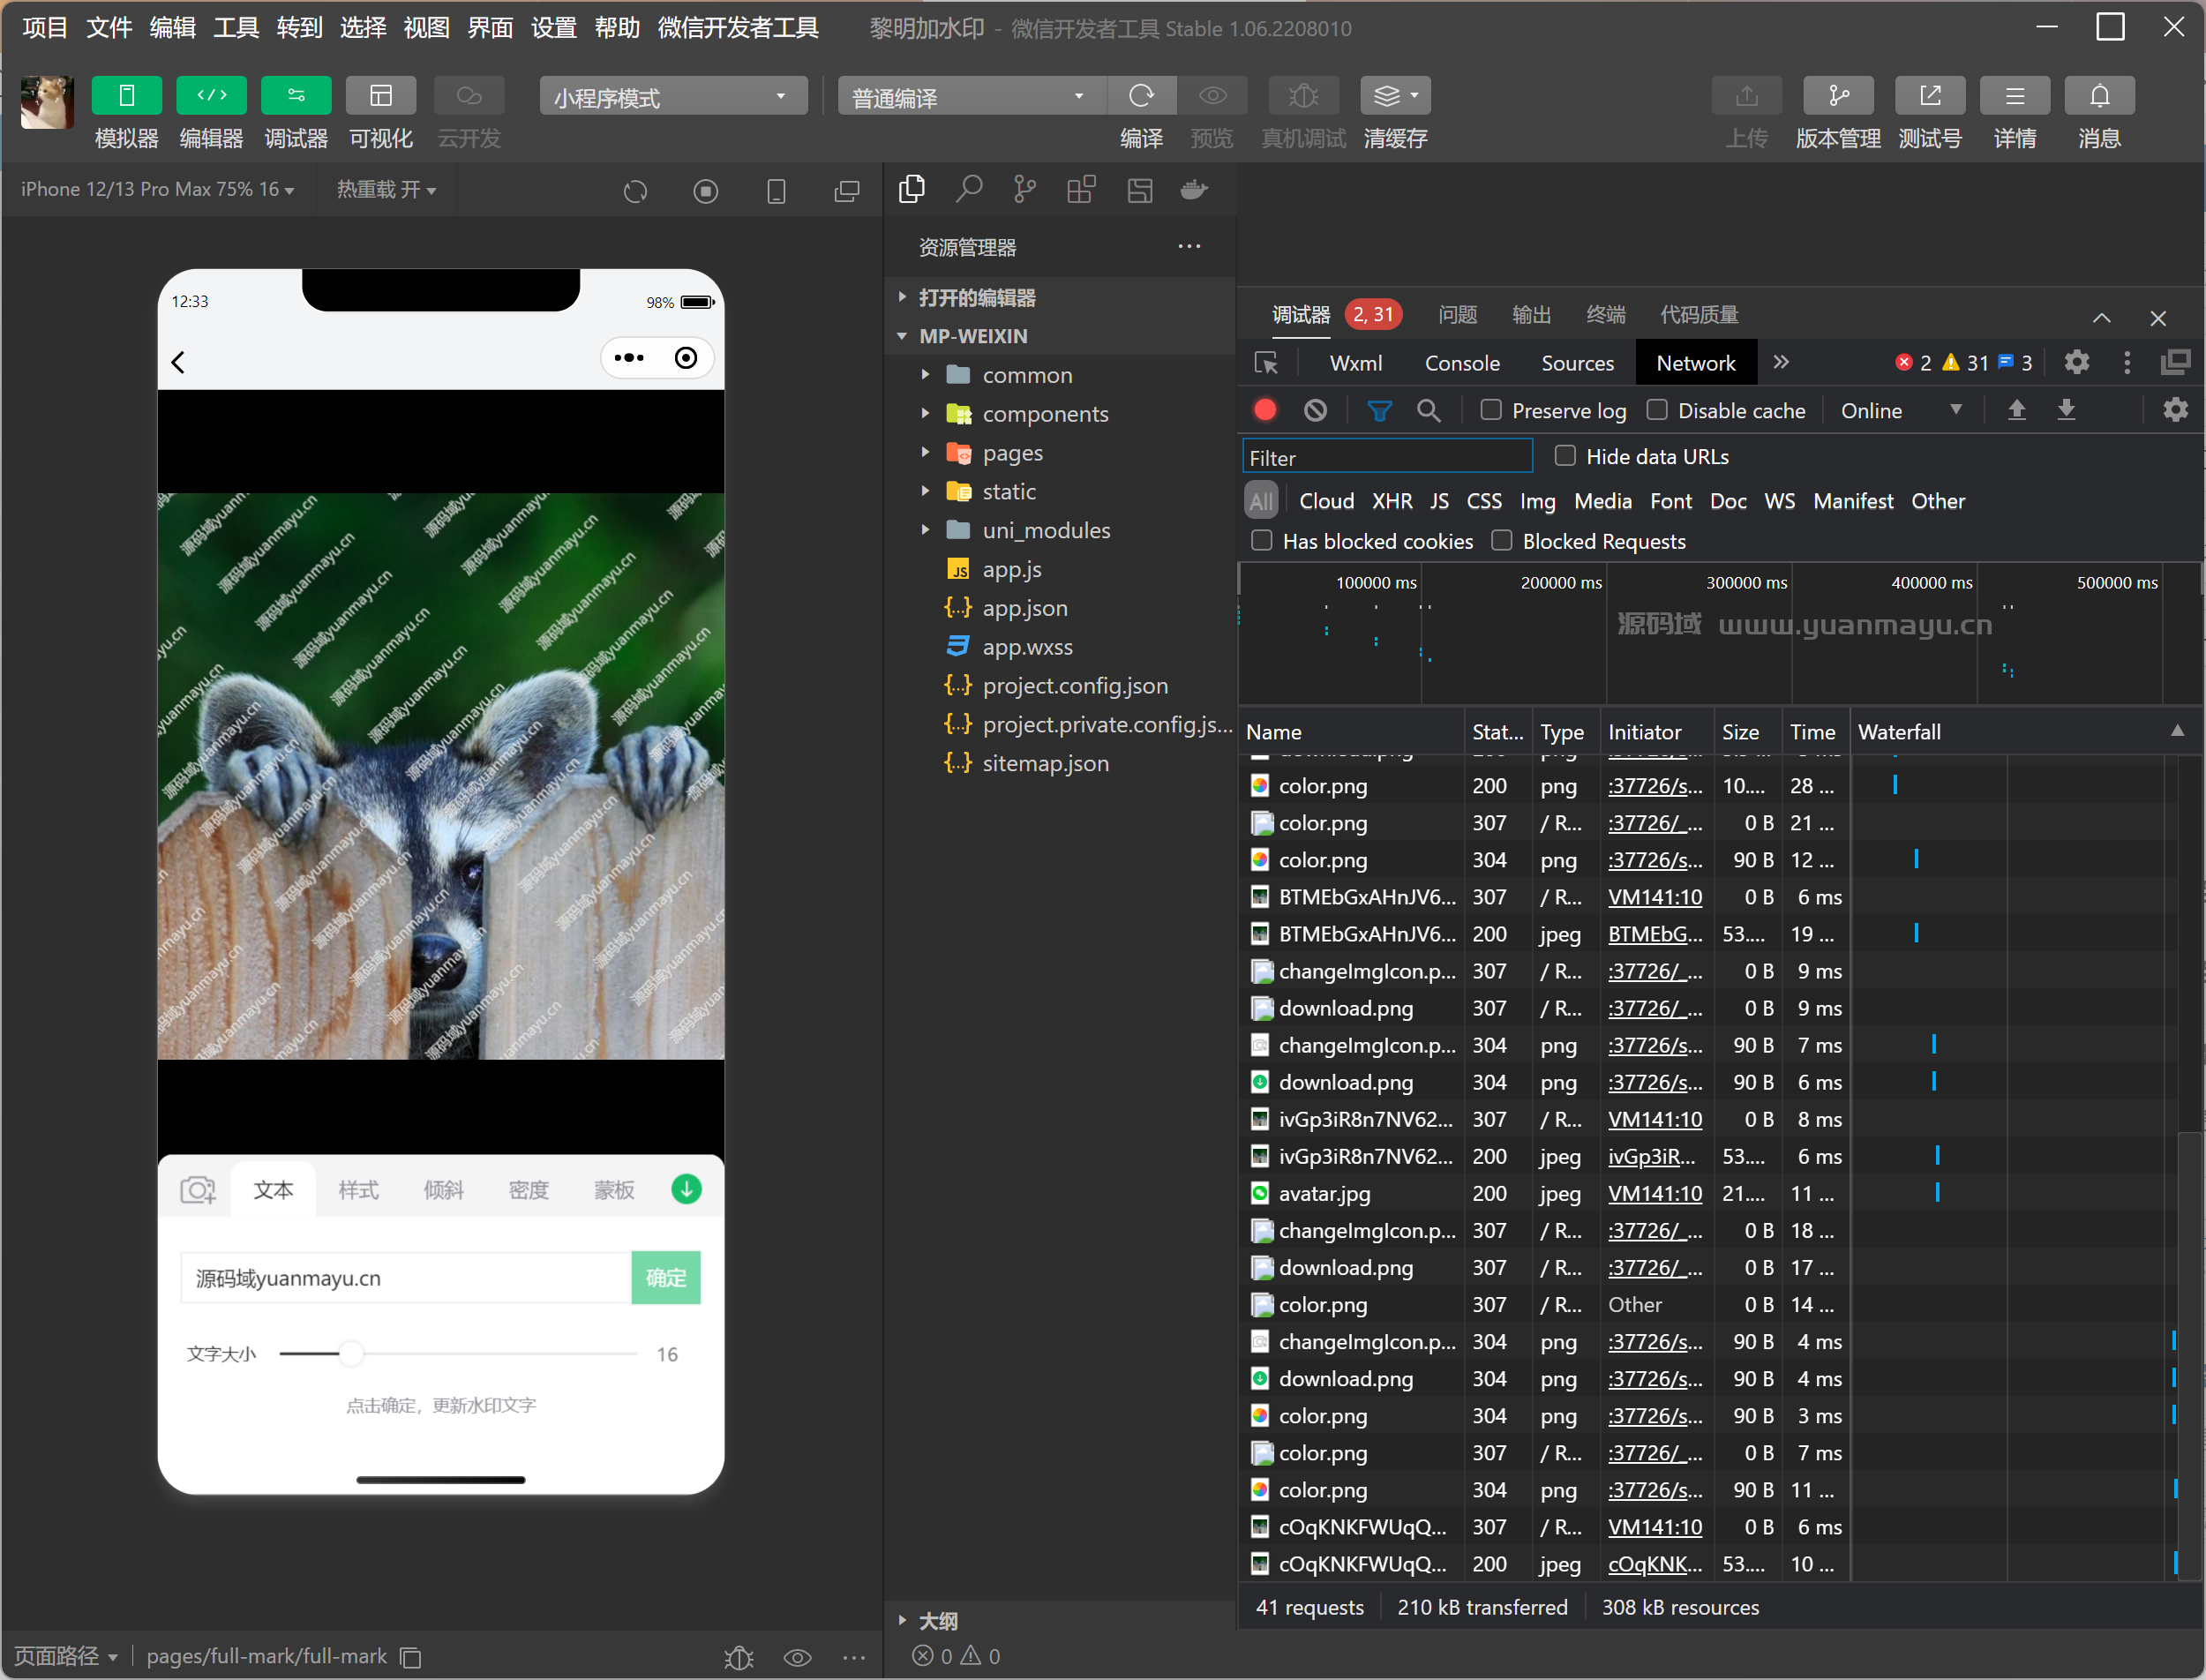The height and width of the screenshot is (1680, 2206).
Task: Click the clear network log icon
Action: click(1315, 410)
